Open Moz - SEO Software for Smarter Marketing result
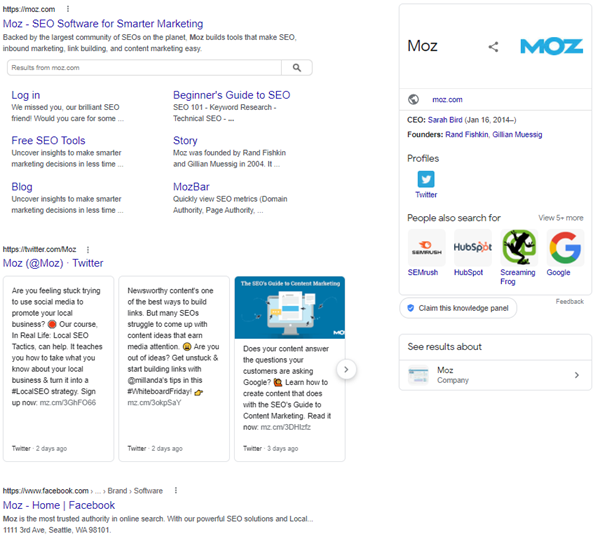The width and height of the screenshot is (602, 541). click(x=103, y=24)
